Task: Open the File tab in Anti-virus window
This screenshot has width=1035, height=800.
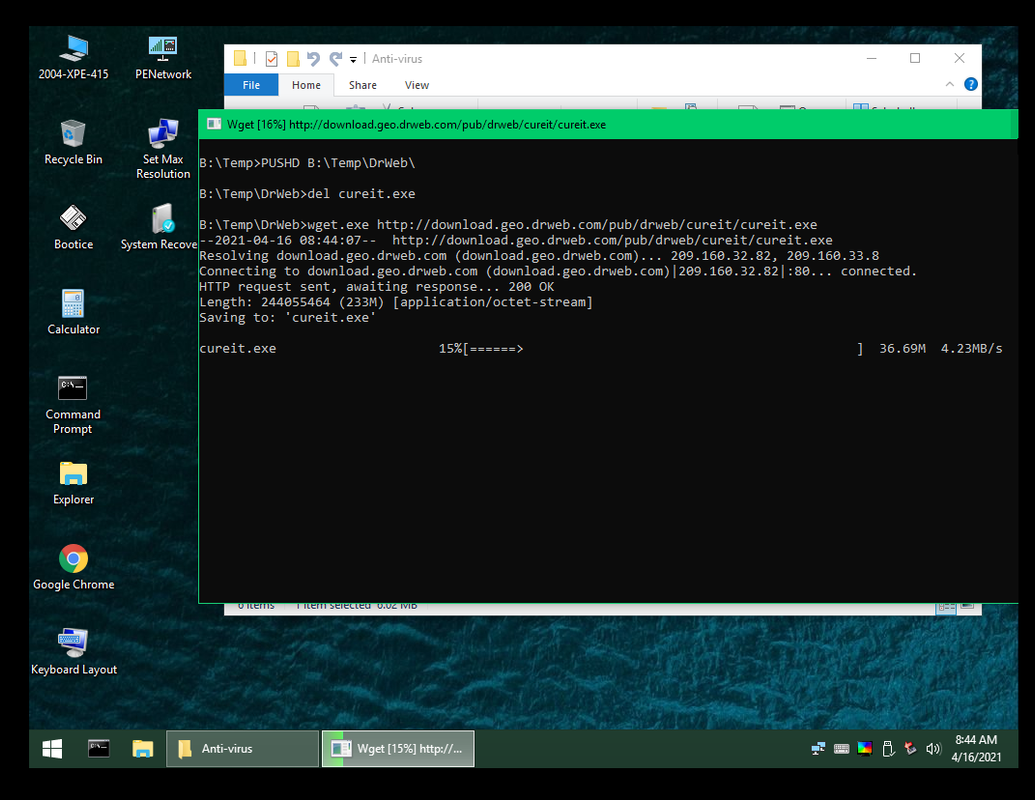Action: (251, 85)
